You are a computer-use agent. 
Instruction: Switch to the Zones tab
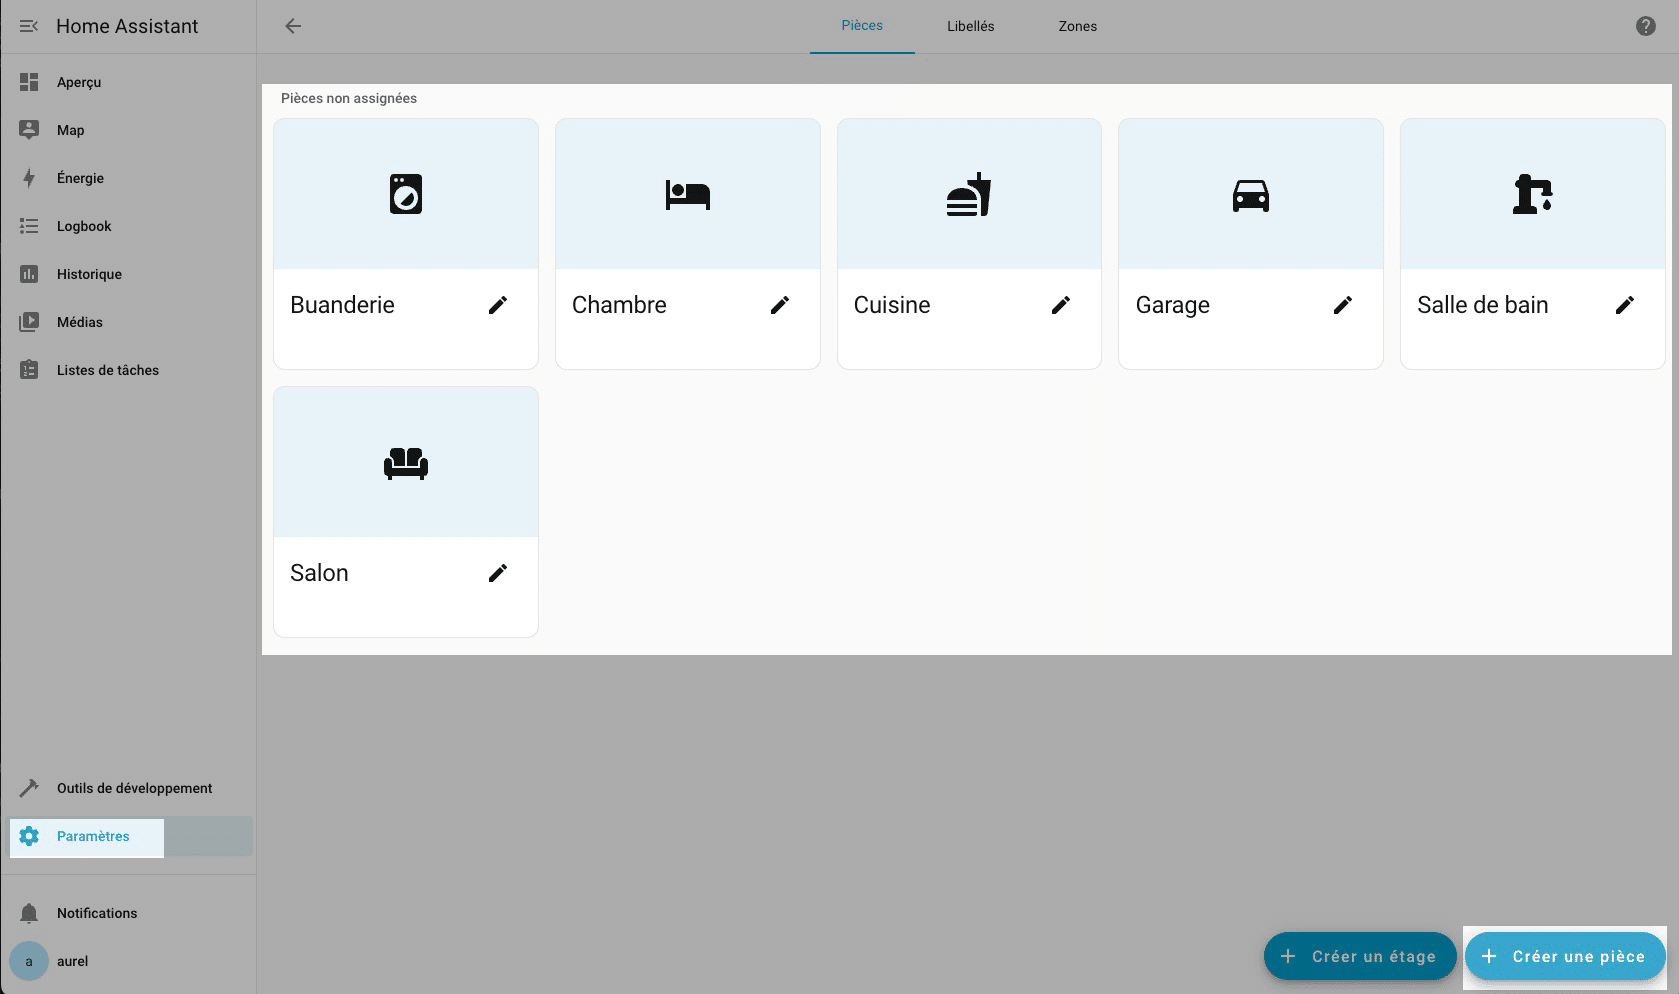pos(1078,26)
